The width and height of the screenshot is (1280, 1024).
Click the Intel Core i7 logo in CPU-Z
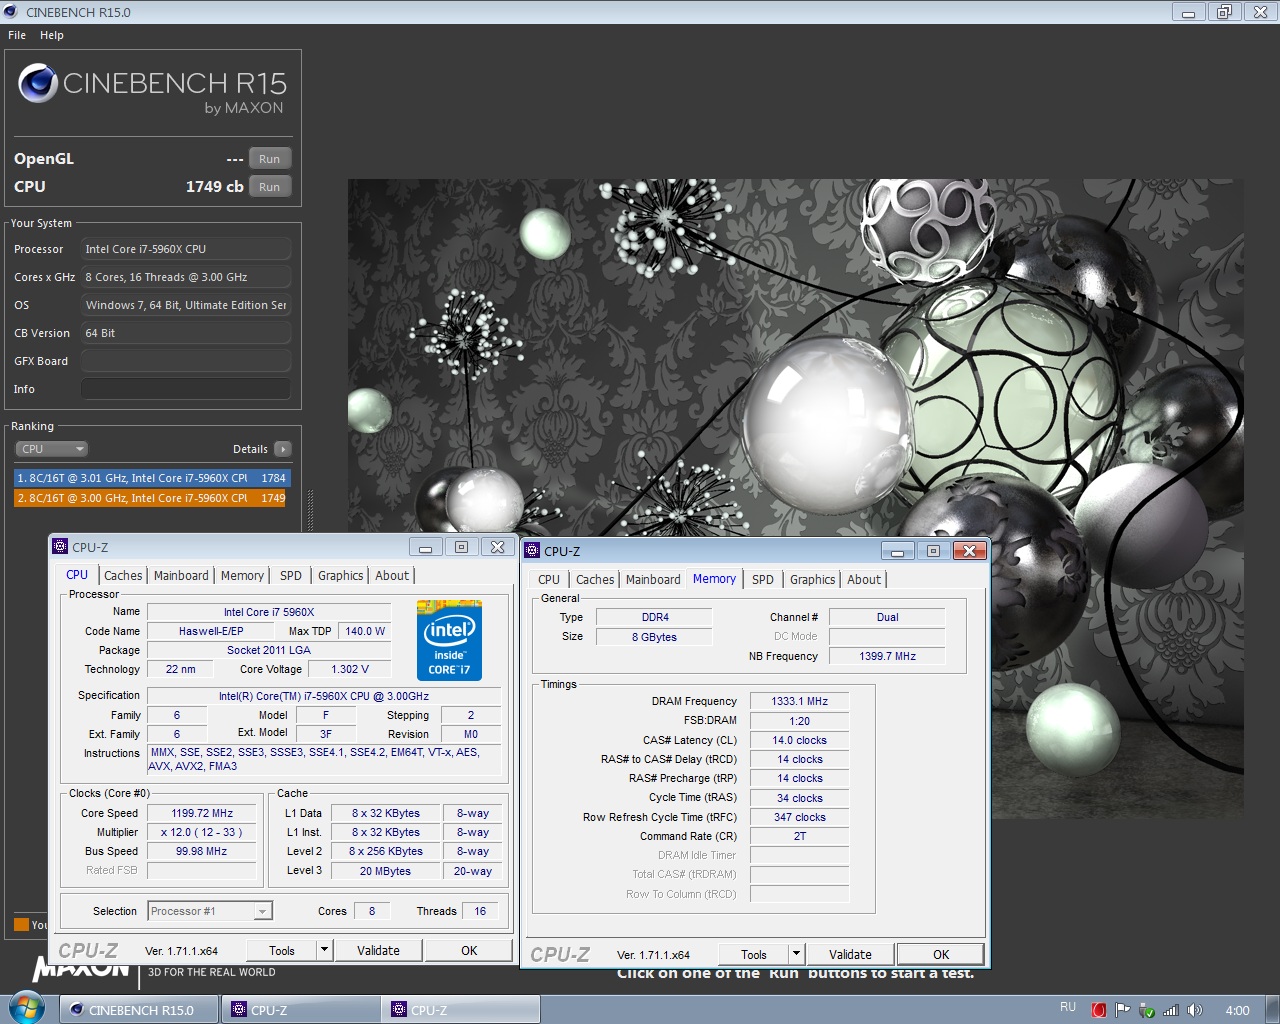pyautogui.click(x=449, y=640)
